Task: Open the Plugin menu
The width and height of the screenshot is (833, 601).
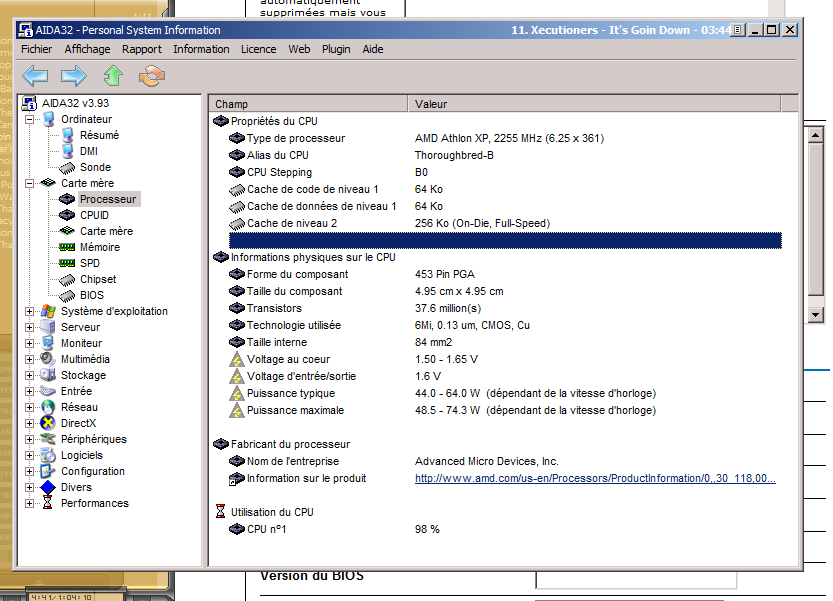Action: coord(336,49)
